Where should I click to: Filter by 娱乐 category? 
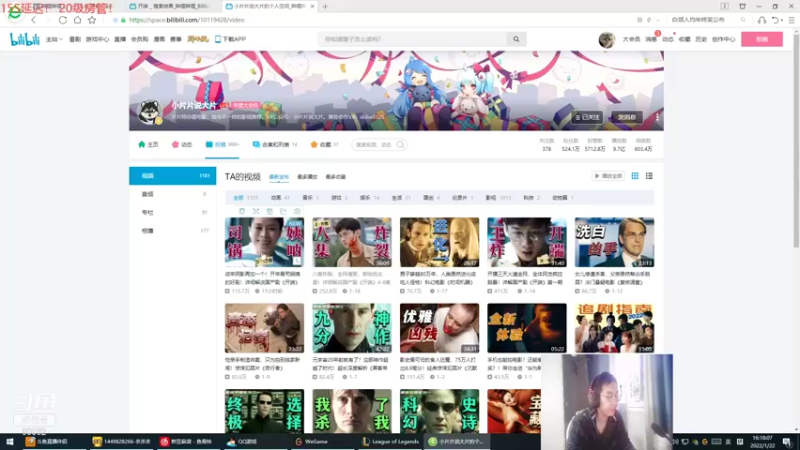point(369,198)
